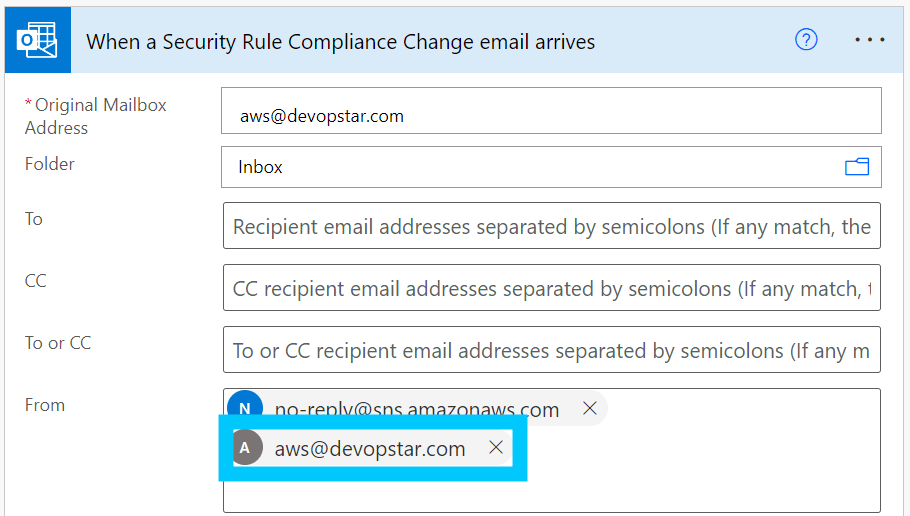Image resolution: width=910 pixels, height=516 pixels.
Task: Focus the CC recipients field
Action: click(551, 289)
